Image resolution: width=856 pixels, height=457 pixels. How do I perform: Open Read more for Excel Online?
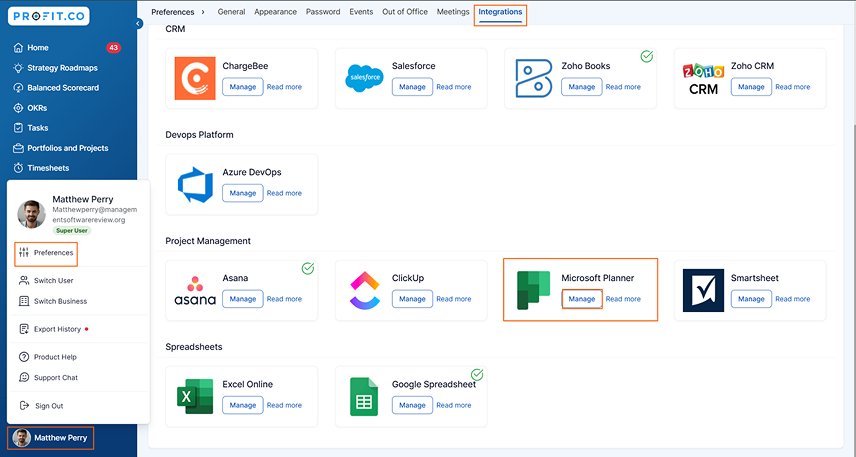284,405
